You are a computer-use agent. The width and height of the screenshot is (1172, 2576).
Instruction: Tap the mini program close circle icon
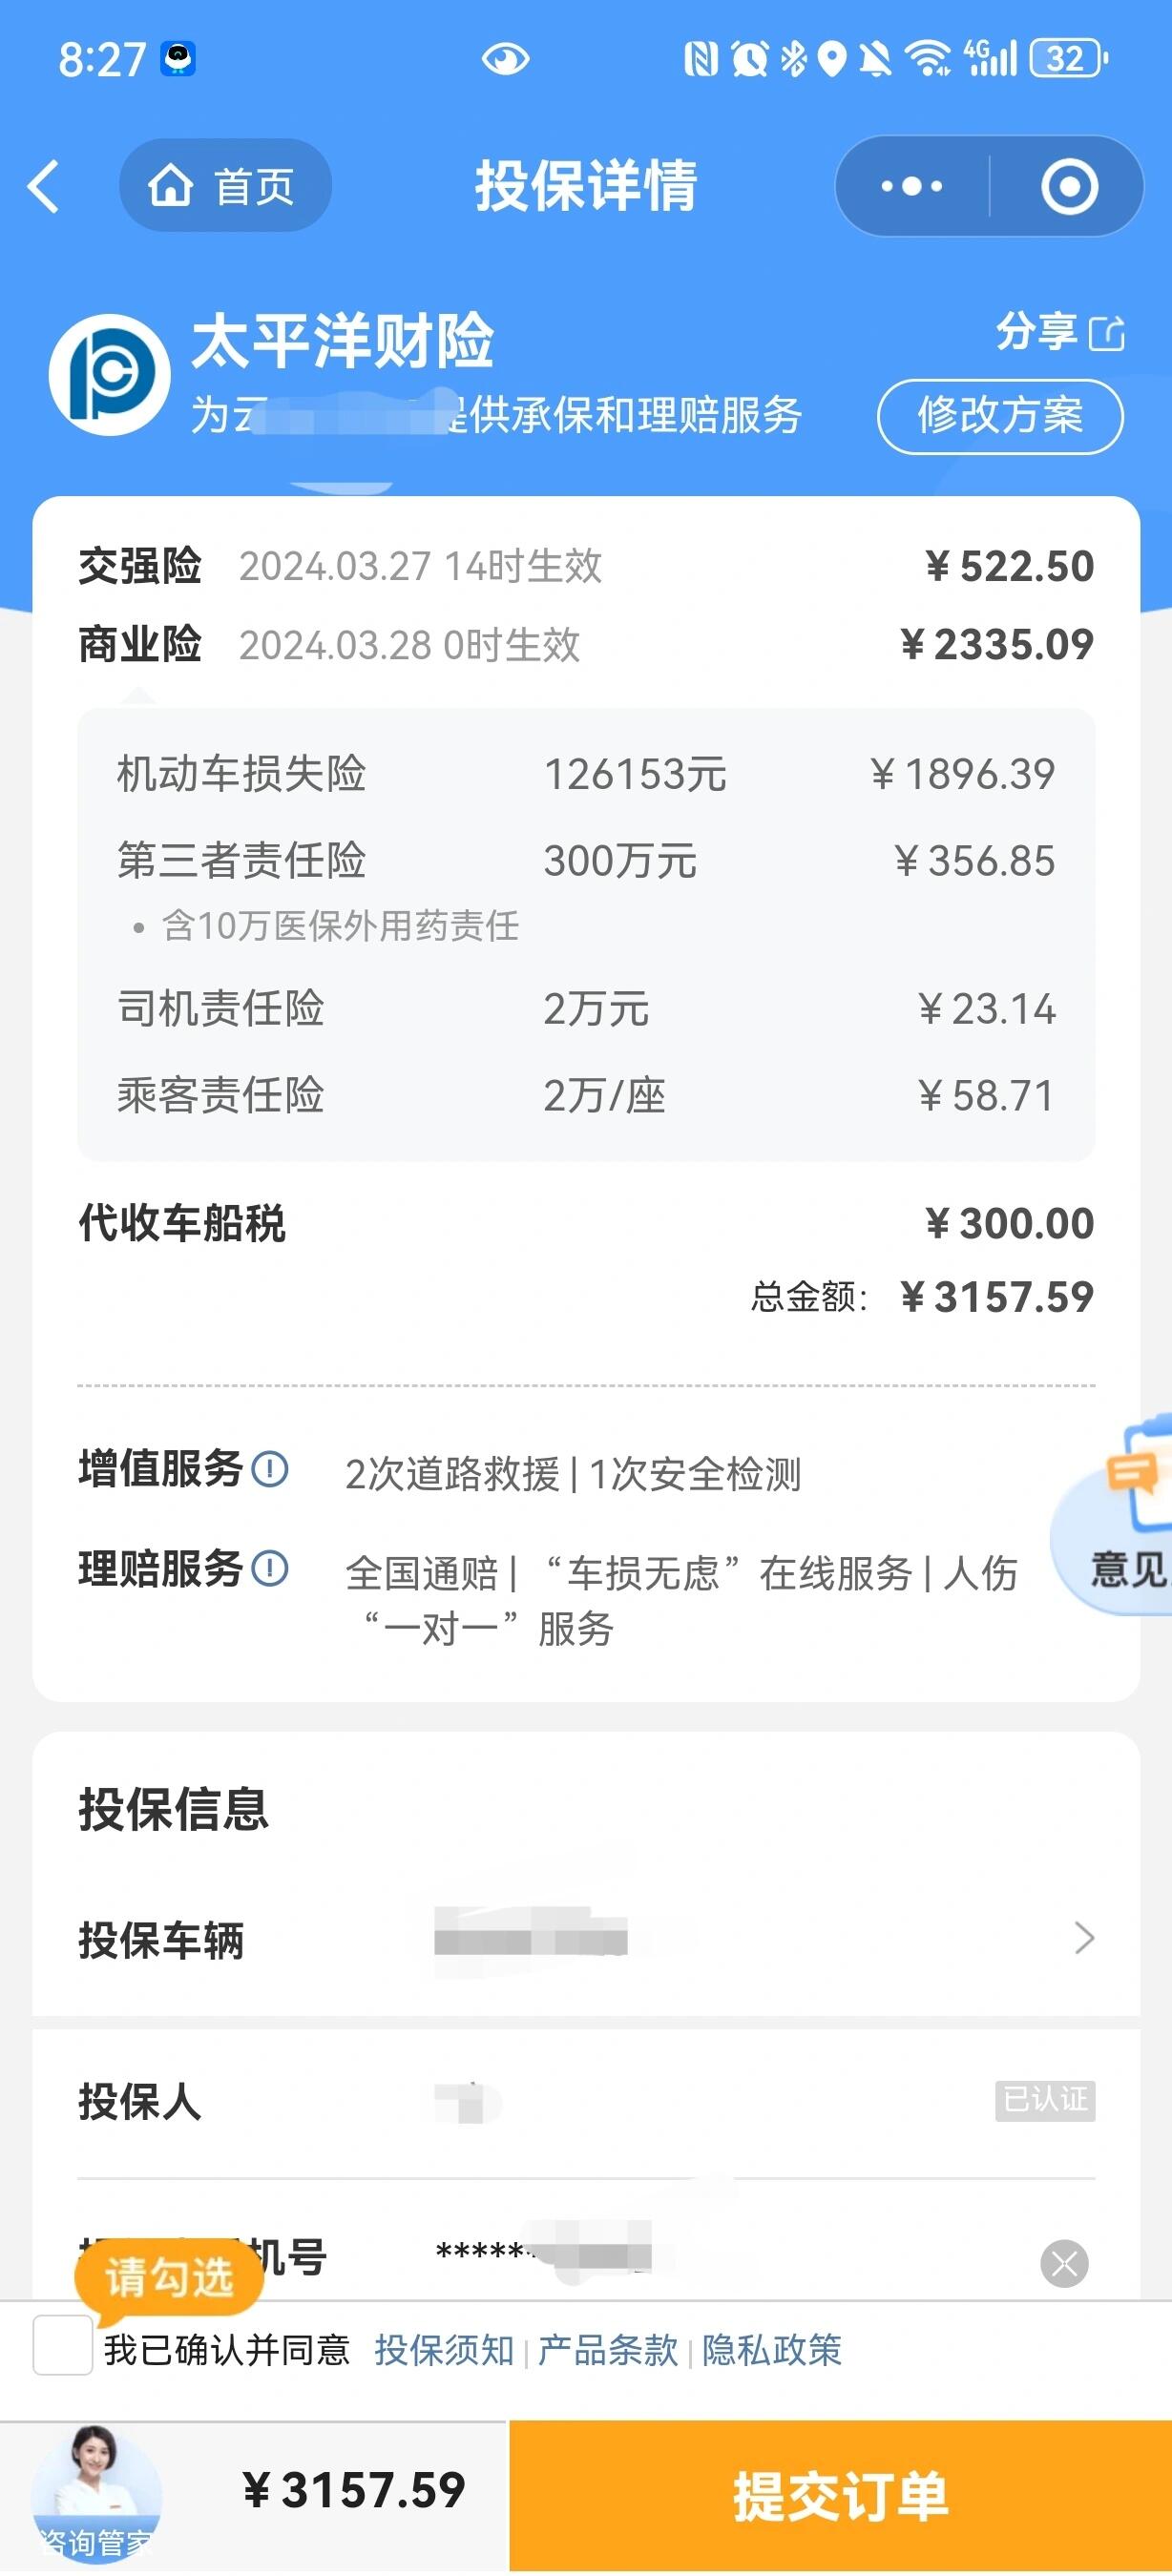pyautogui.click(x=1068, y=186)
